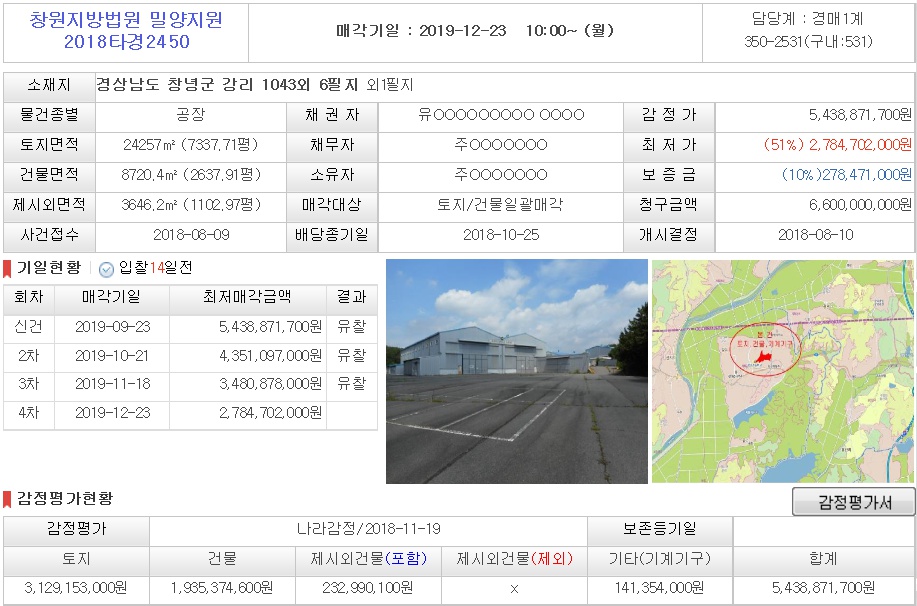Click the red bookmark icon beside 기일현황

coord(7,269)
